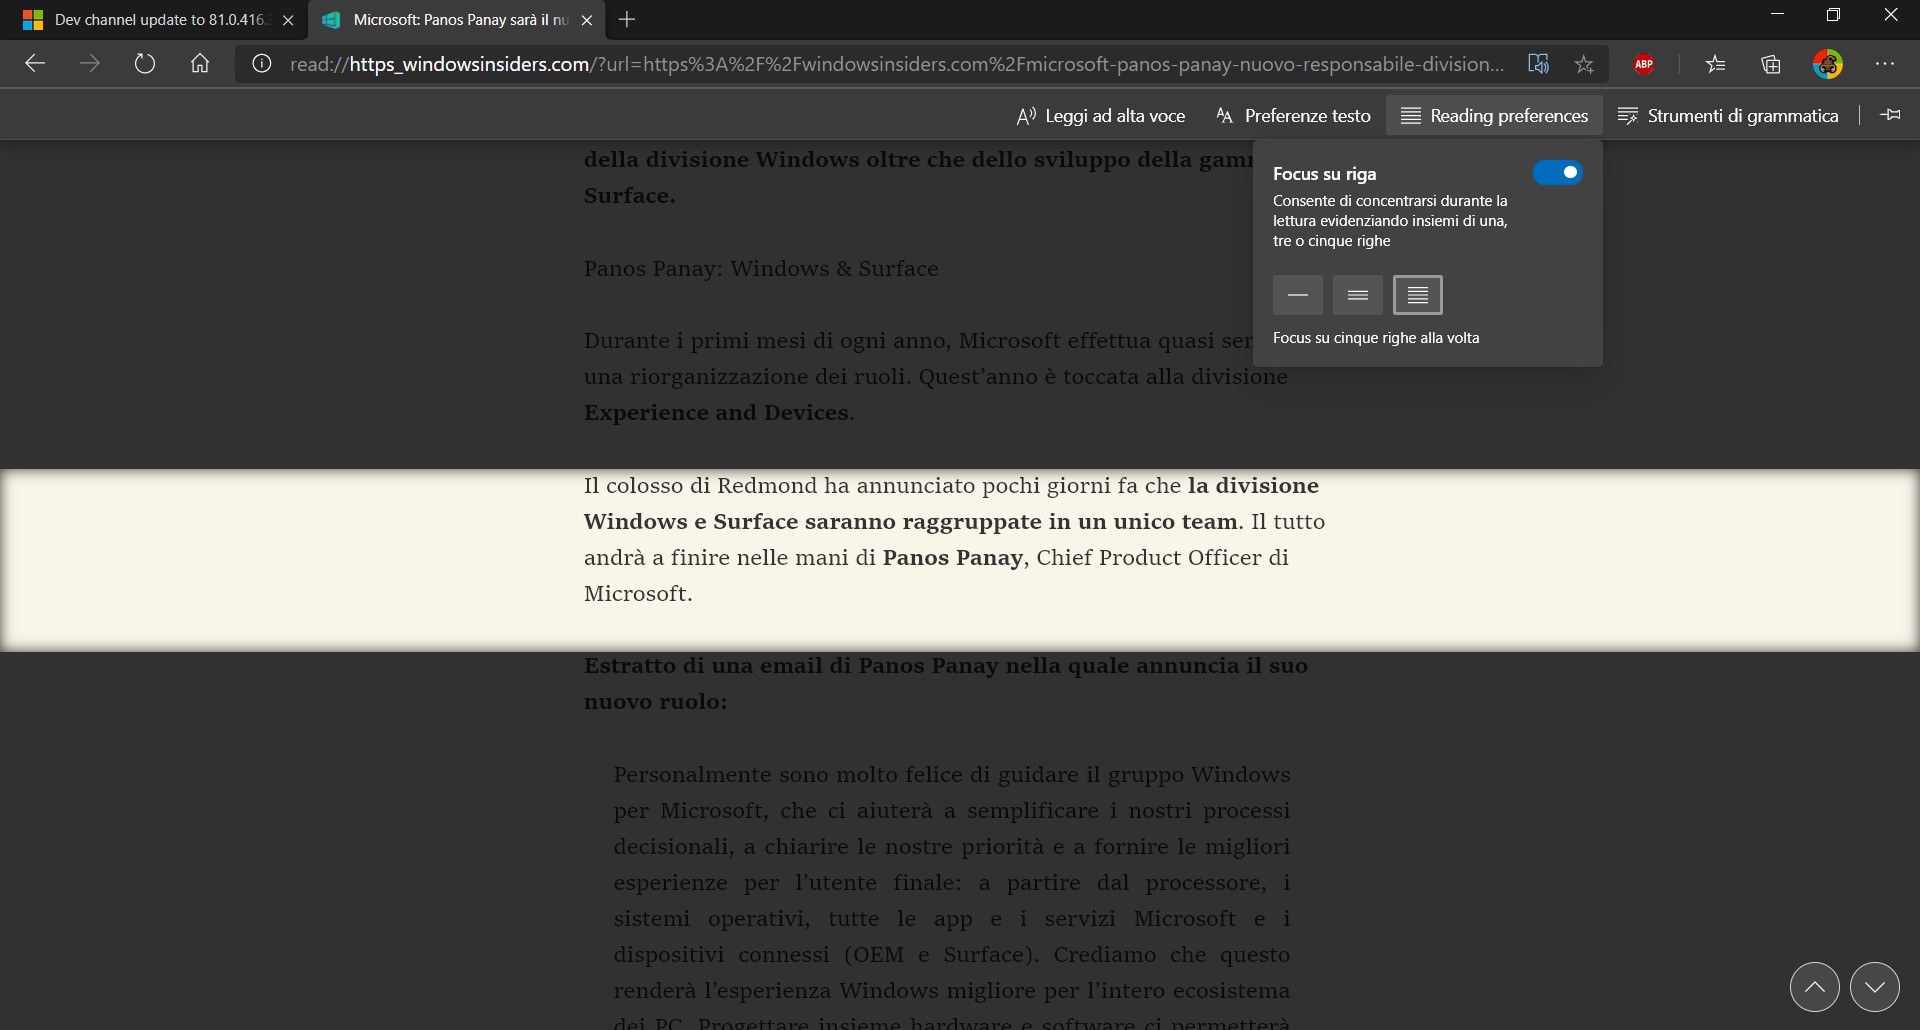Turn off Focus su riga toggle
This screenshot has height=1030, width=1920.
(1557, 173)
